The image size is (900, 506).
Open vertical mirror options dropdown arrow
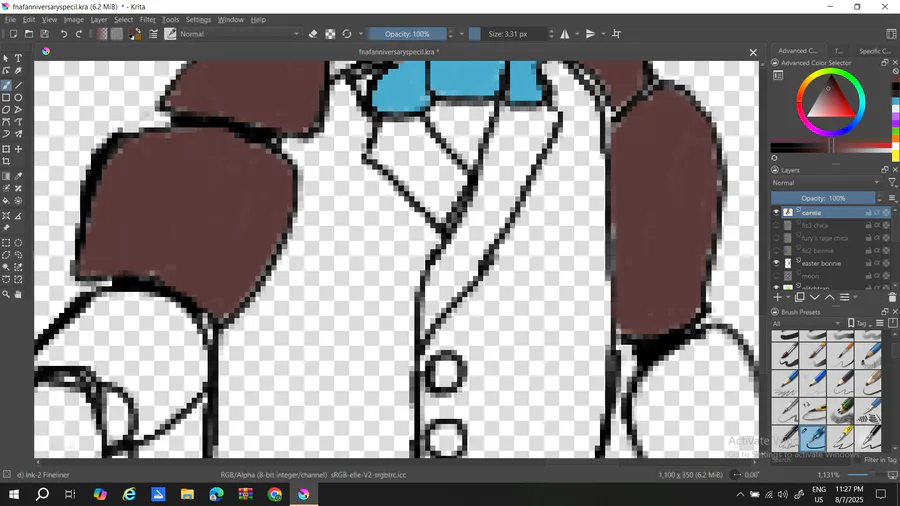603,34
